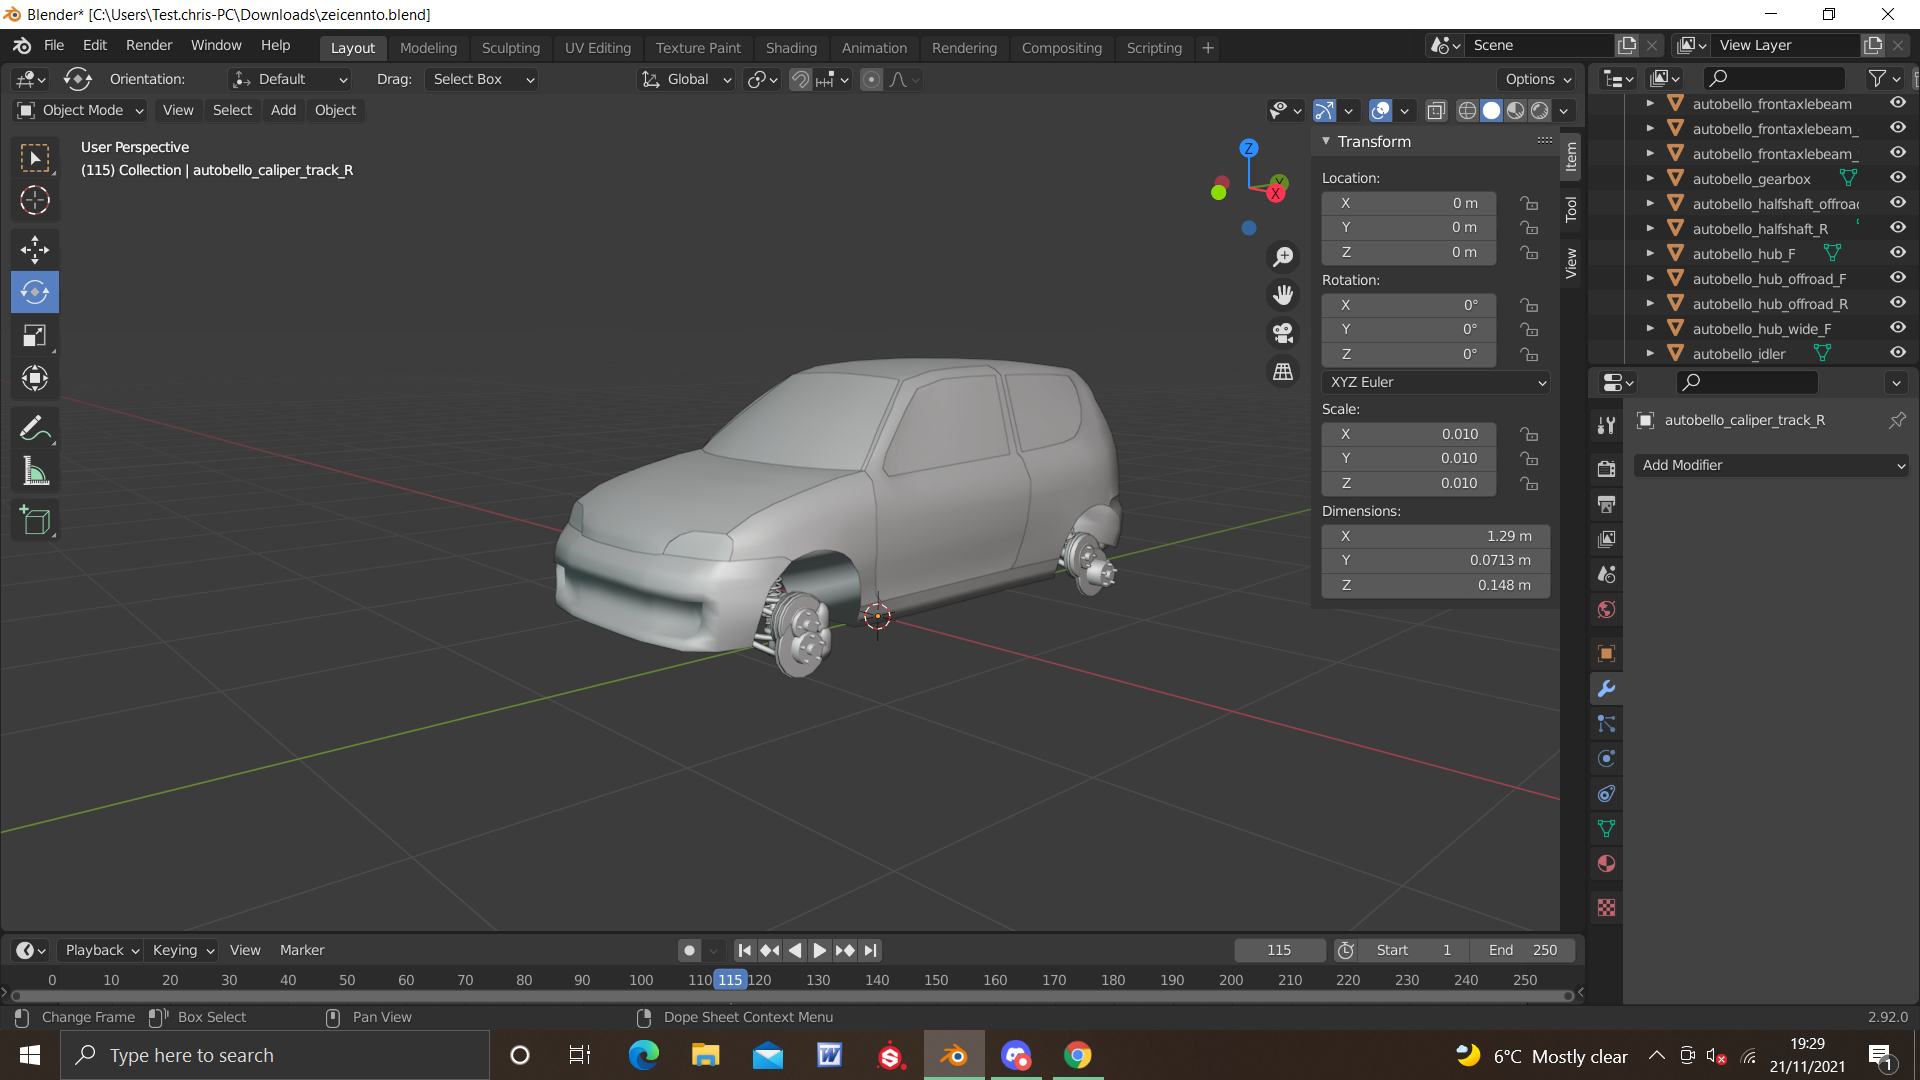Activate the Annotate pencil tool
Screen dimensions: 1920x1080
(35, 430)
